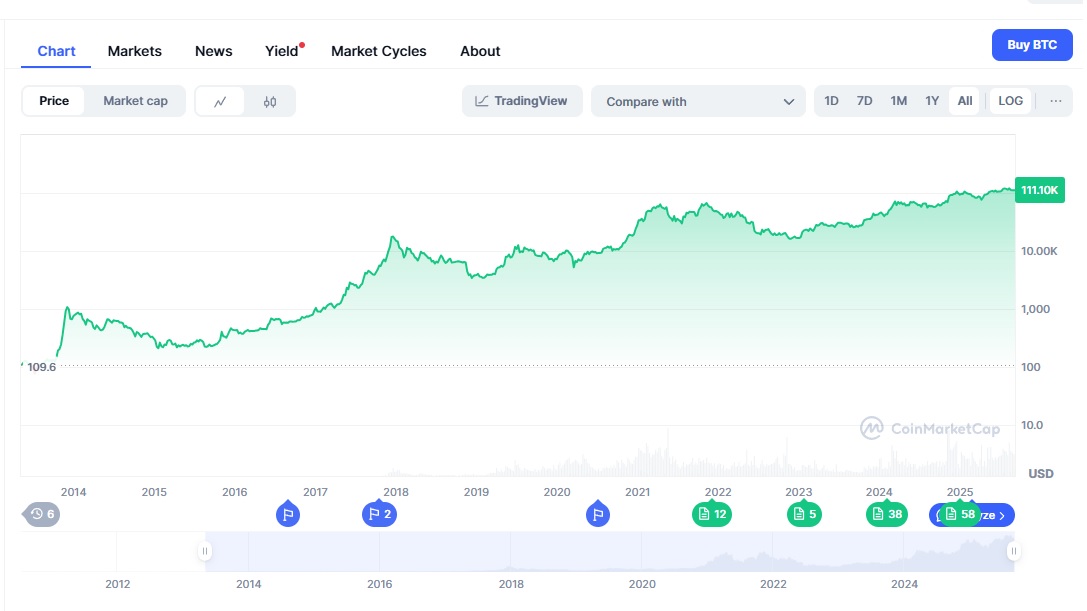This screenshot has height=611, width=1087.
Task: Toggle the LOG scale button
Action: tap(1010, 101)
